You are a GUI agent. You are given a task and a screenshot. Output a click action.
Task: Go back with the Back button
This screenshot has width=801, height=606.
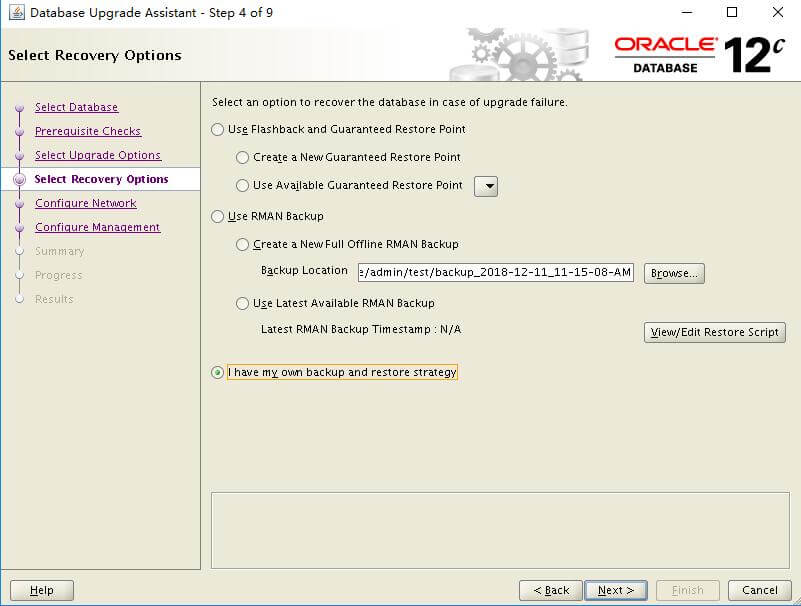tap(551, 591)
